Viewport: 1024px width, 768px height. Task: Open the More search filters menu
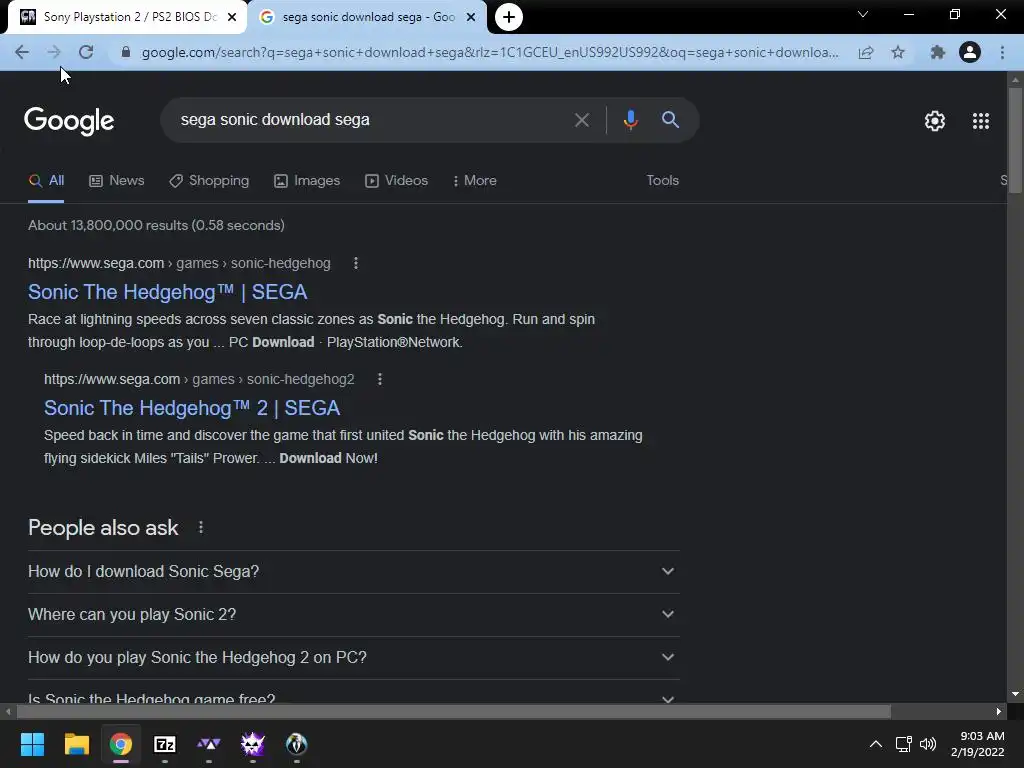click(475, 180)
